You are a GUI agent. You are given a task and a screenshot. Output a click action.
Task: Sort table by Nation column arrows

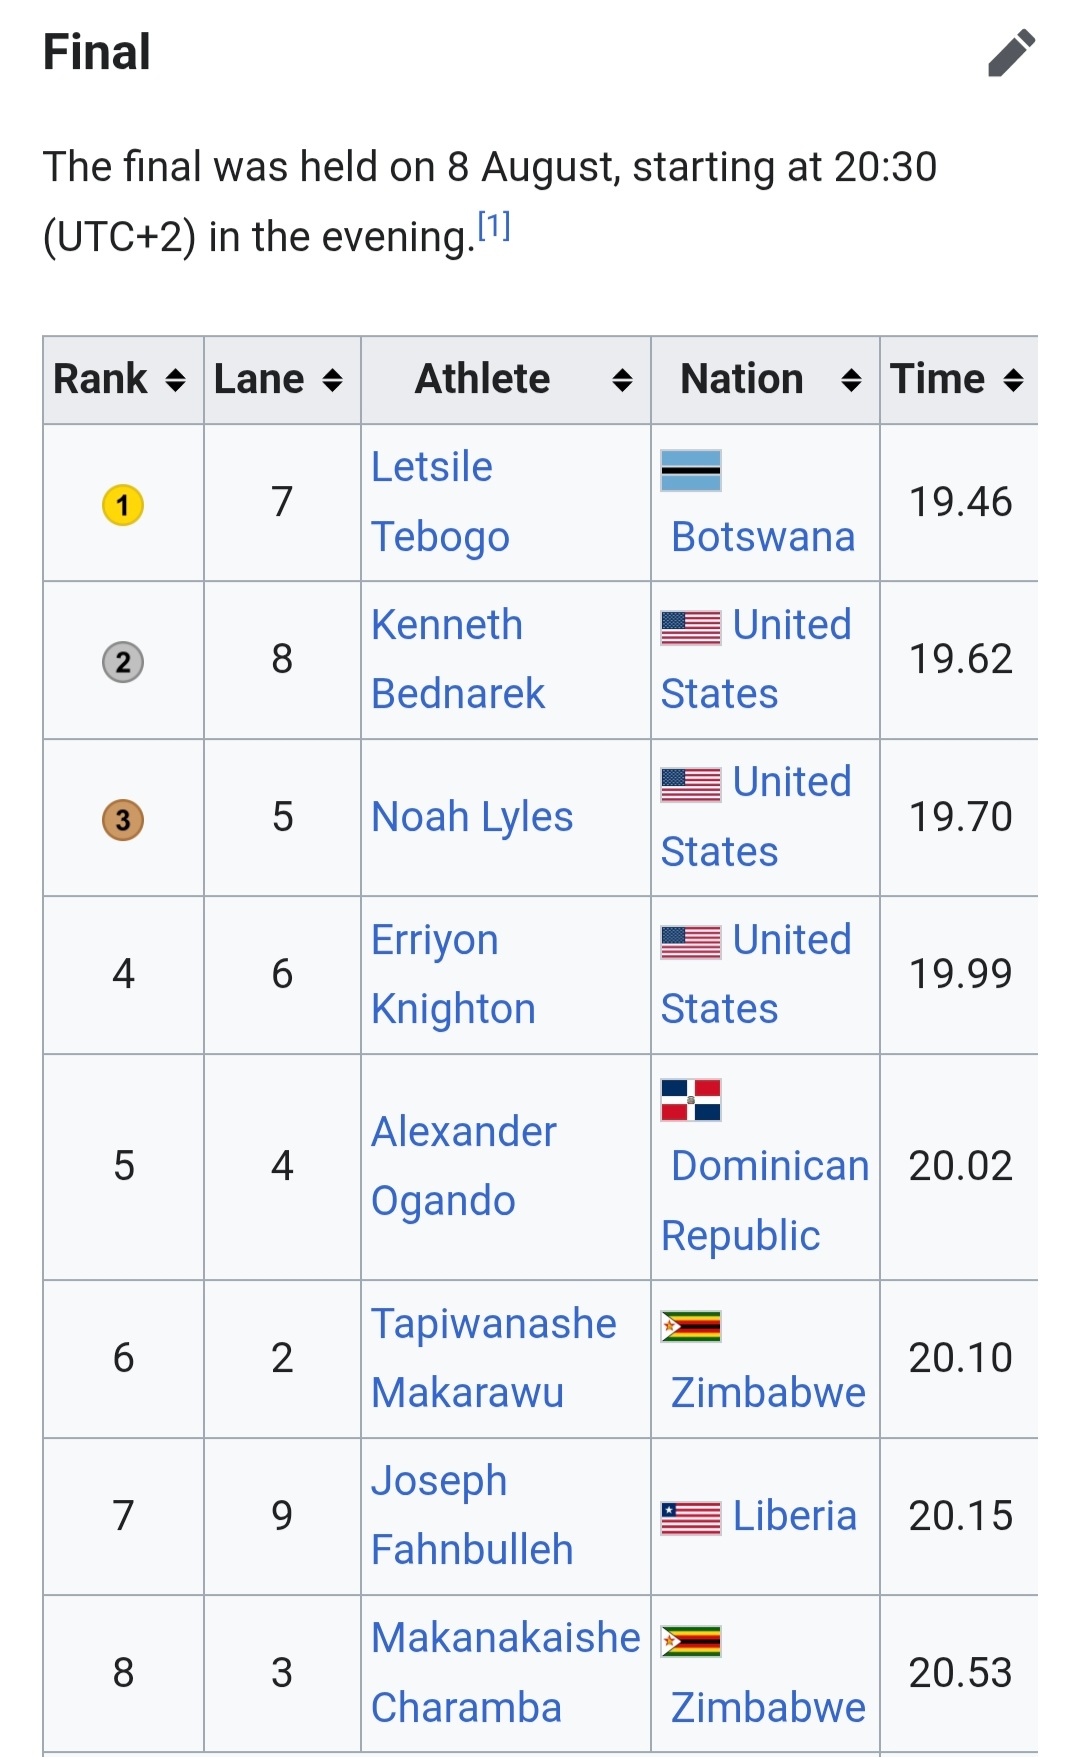pos(851,380)
